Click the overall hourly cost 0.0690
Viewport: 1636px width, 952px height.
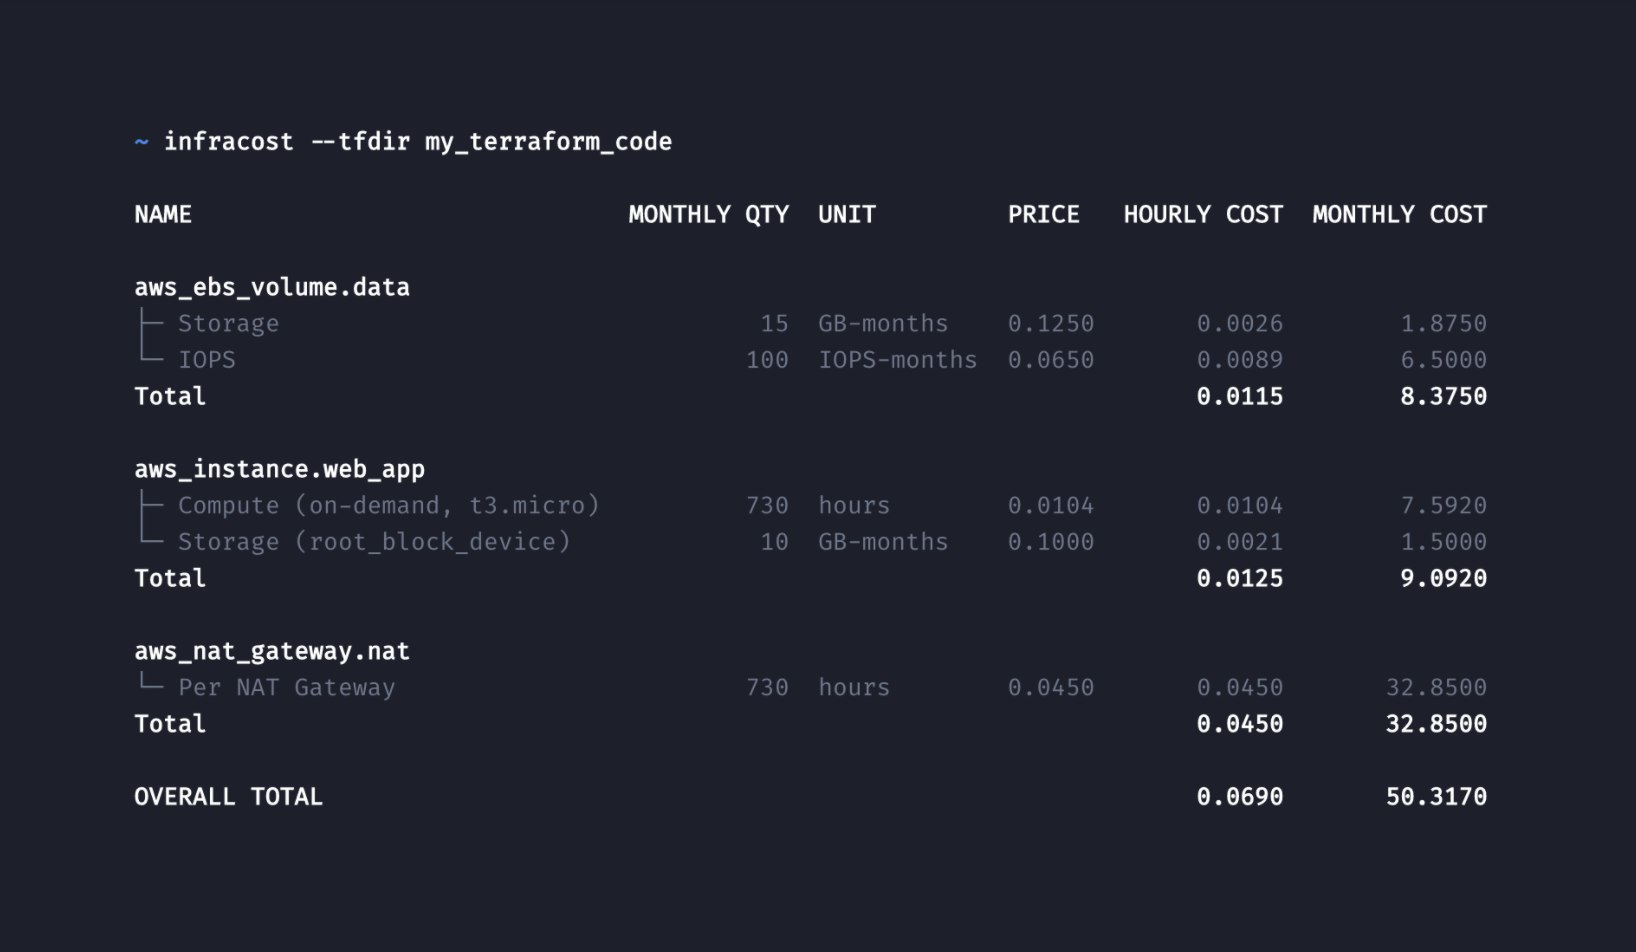1239,797
